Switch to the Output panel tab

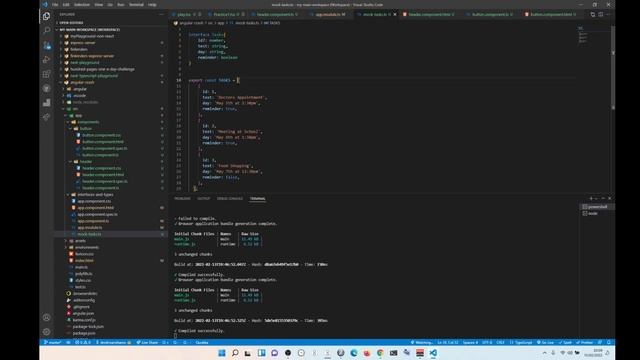click(203, 199)
